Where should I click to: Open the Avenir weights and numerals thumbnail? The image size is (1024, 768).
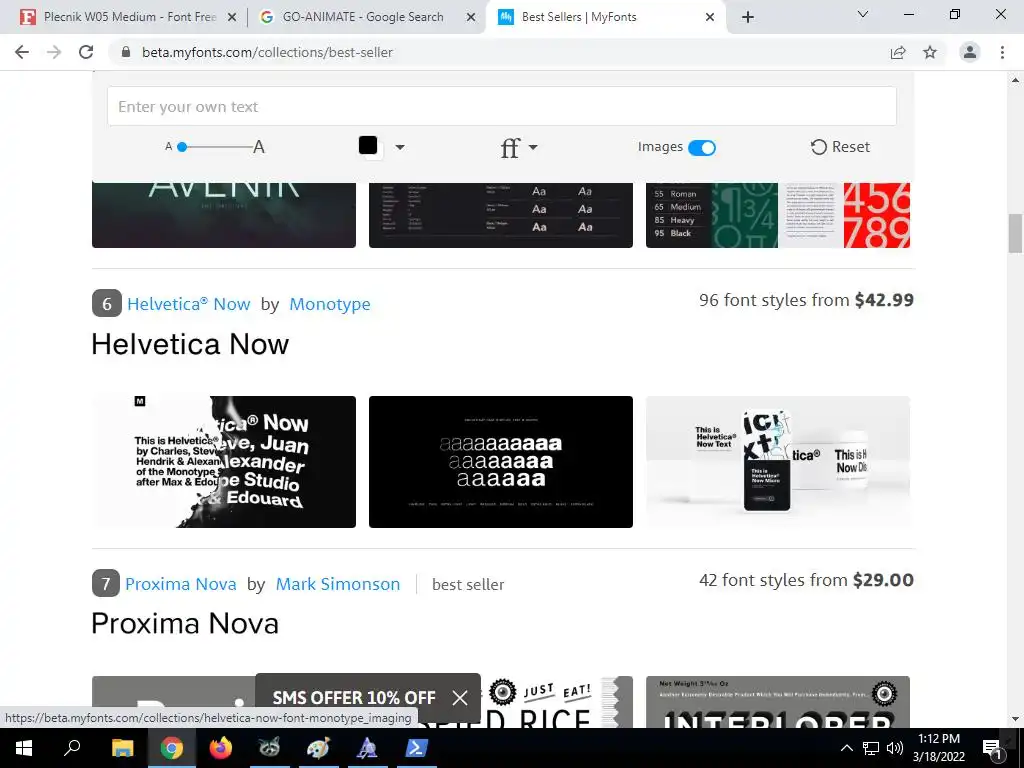[778, 215]
